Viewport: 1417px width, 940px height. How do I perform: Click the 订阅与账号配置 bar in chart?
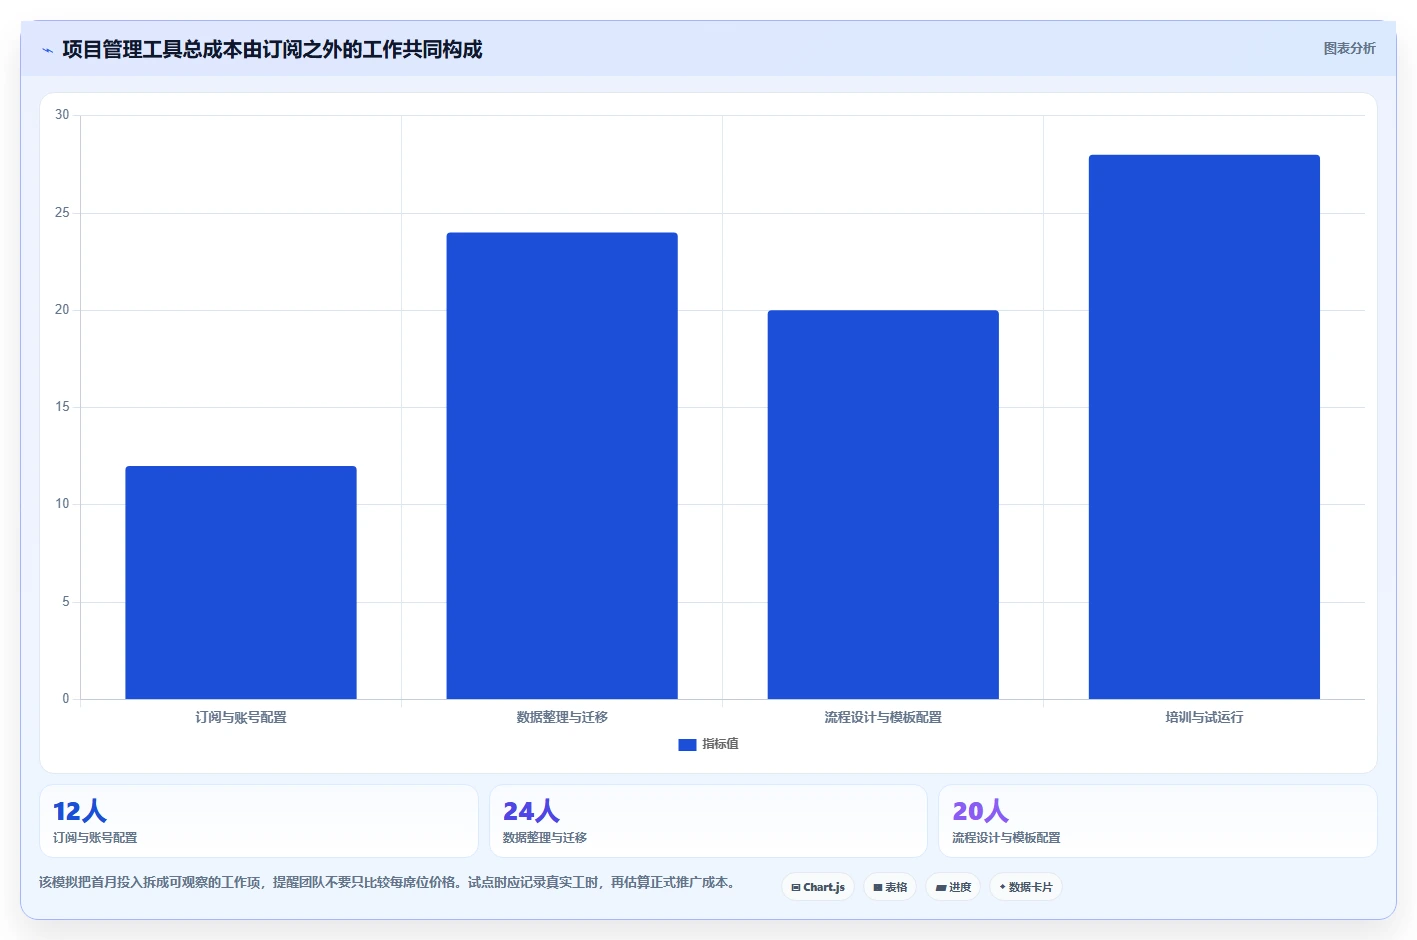pyautogui.click(x=241, y=582)
